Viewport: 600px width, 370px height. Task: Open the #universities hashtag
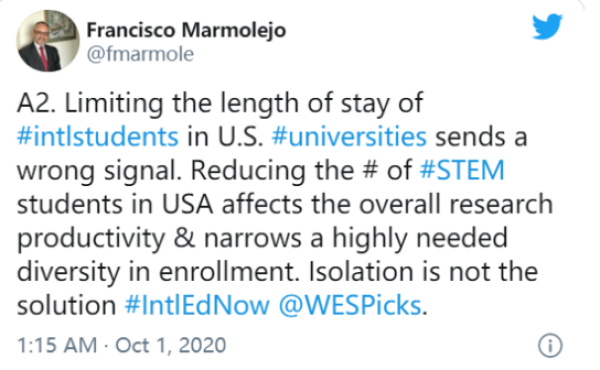349,137
